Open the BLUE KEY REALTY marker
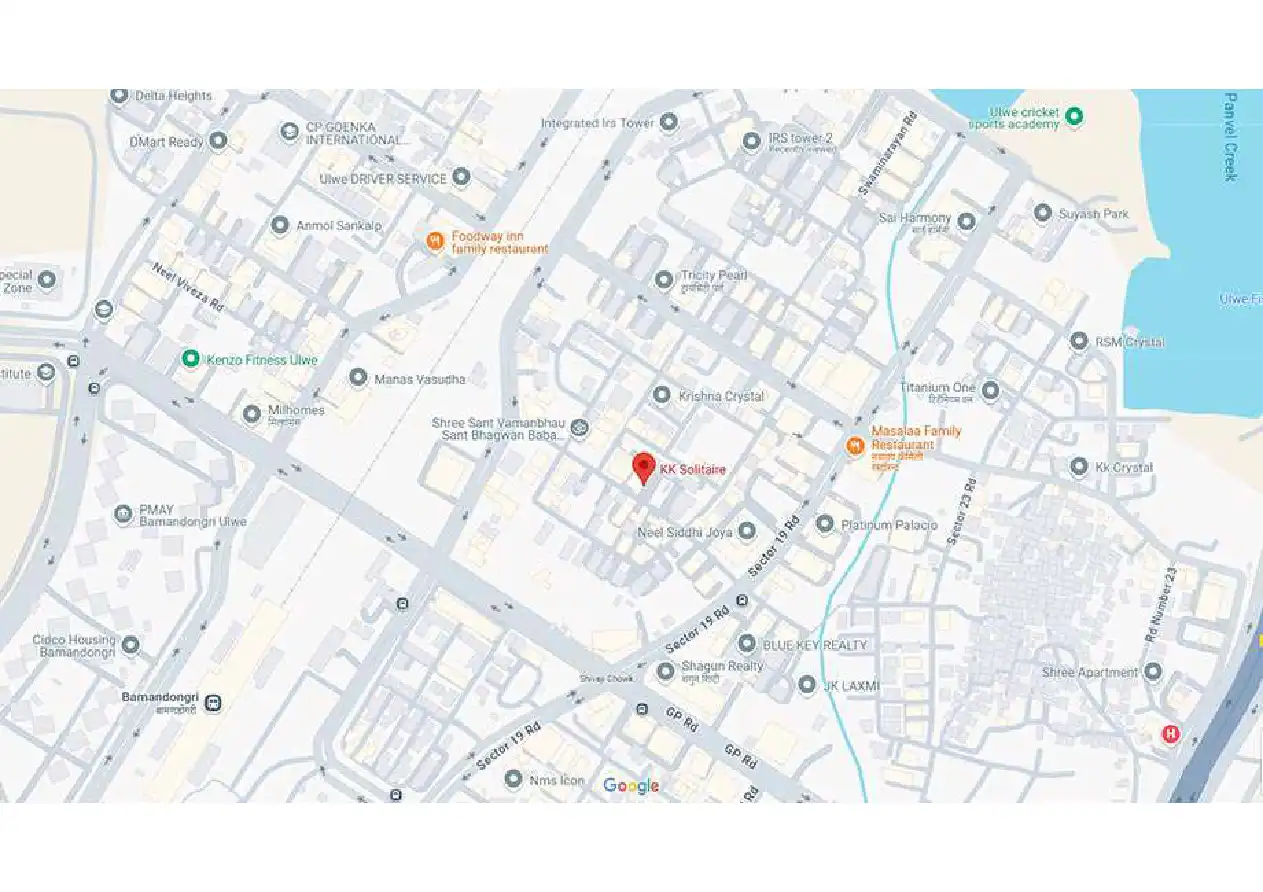The image size is (1263, 892). point(747,643)
